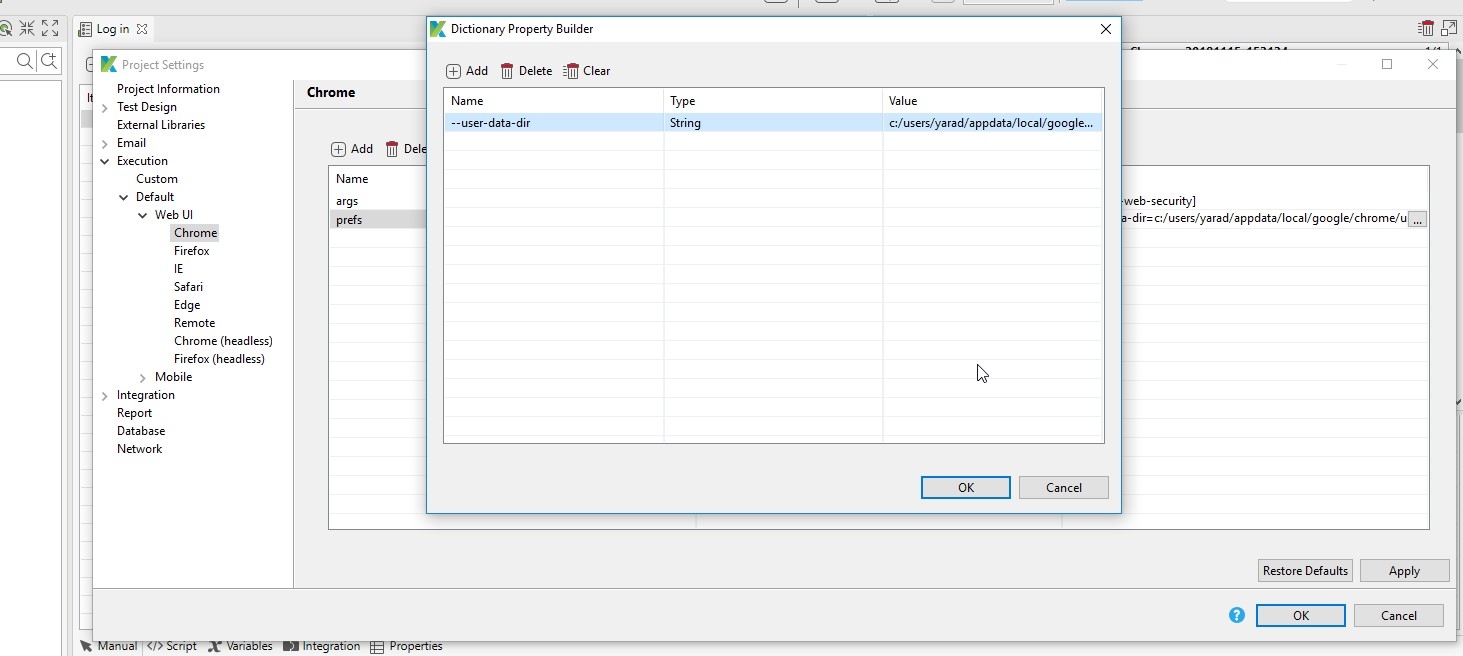
Task: Open the Variables tab
Action: (x=240, y=646)
